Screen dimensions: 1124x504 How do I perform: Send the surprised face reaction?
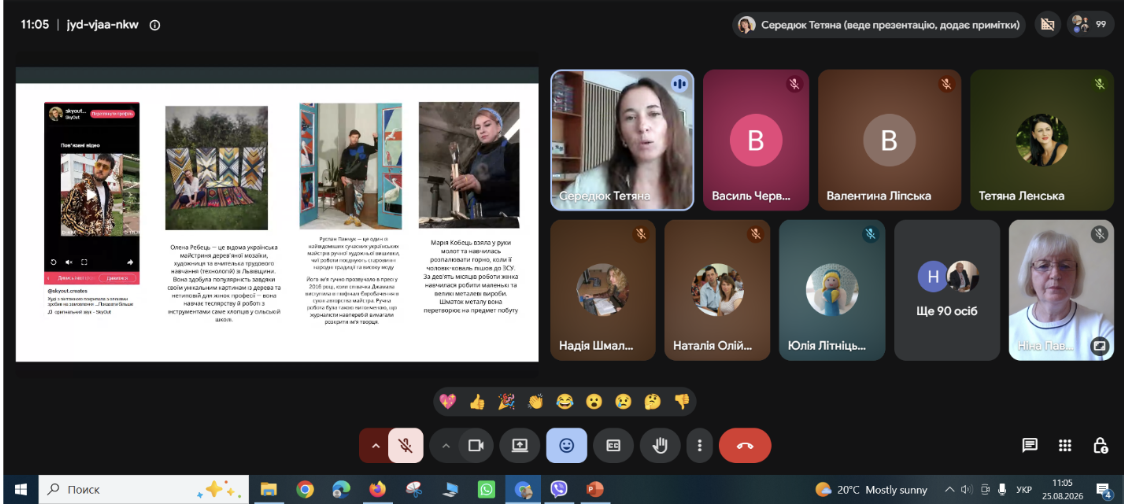594,401
